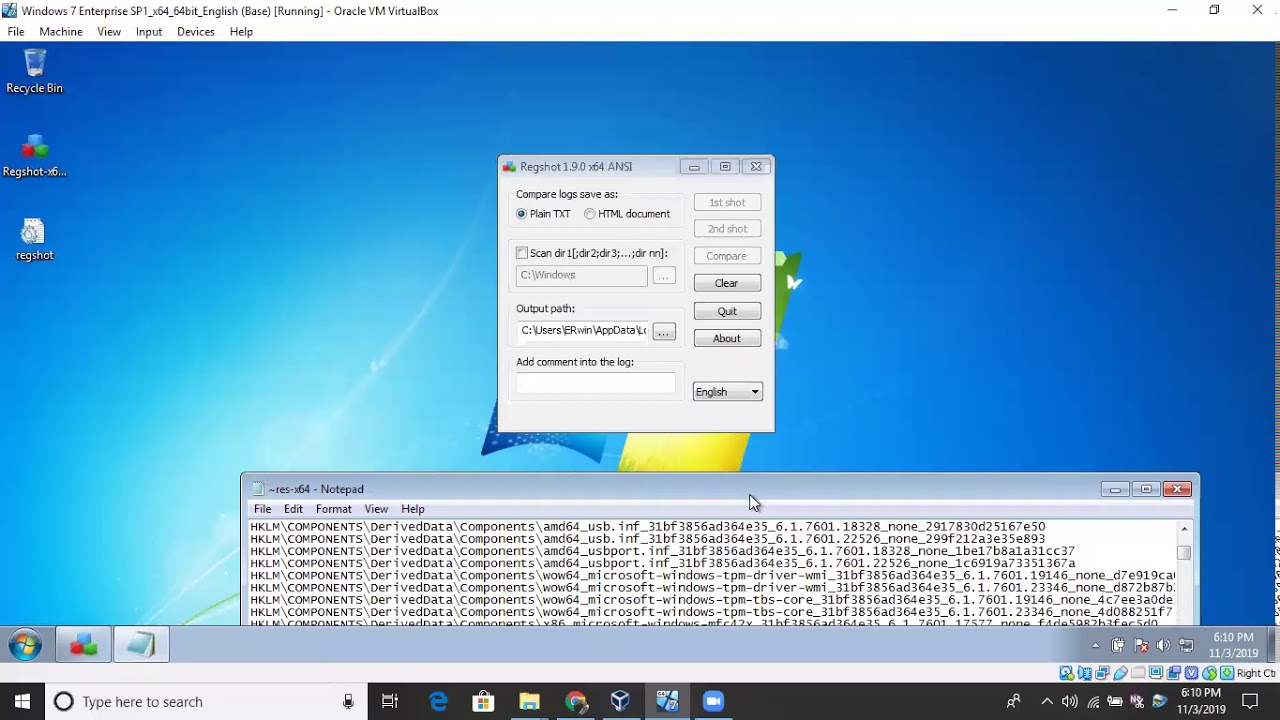Image resolution: width=1280 pixels, height=720 pixels.
Task: Click the network monitor icon in guest tray
Action: coord(1187,645)
